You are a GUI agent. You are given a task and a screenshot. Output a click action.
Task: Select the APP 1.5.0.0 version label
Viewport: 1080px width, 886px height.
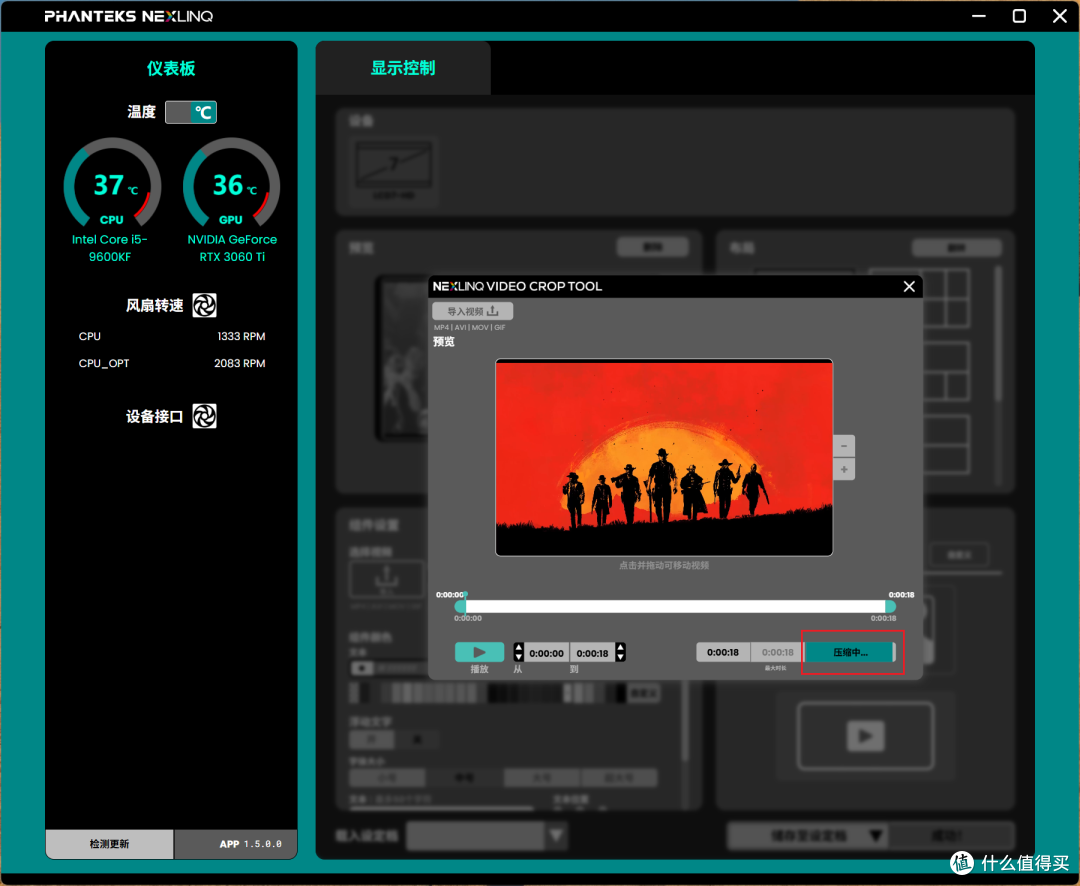click(x=250, y=844)
